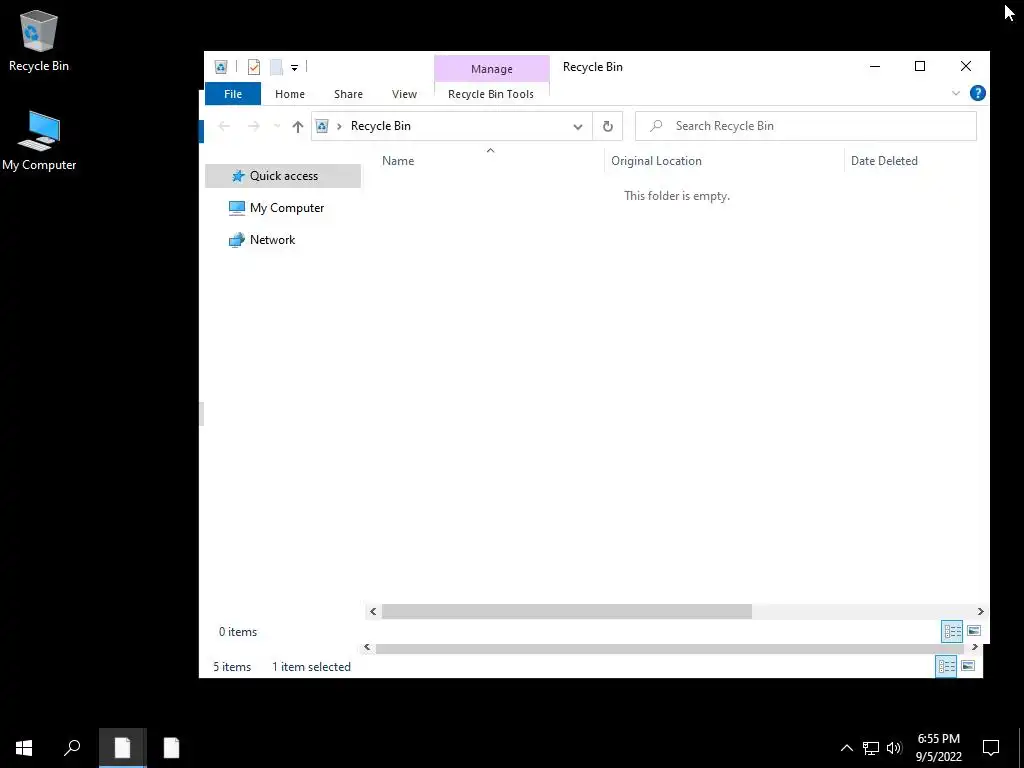This screenshot has width=1024, height=768.
Task: Click "5 items" status bar text
Action: pyautogui.click(x=232, y=667)
